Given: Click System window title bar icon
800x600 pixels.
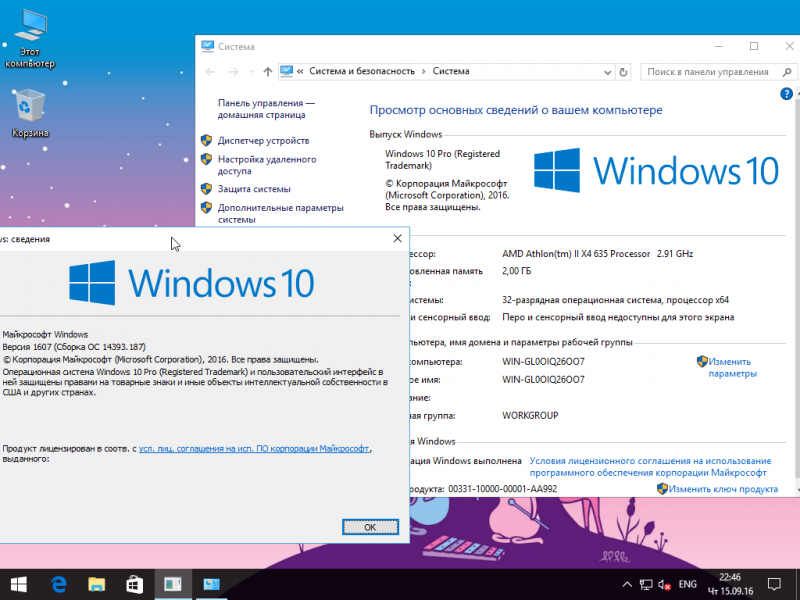Looking at the screenshot, I should pos(207,46).
